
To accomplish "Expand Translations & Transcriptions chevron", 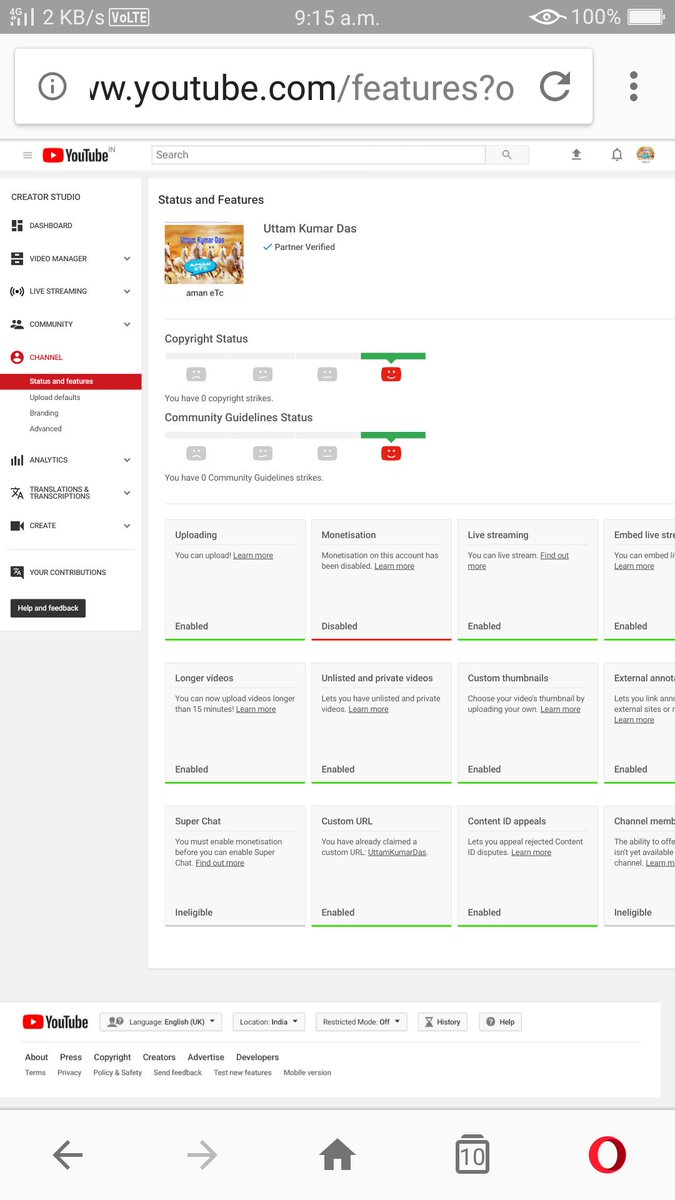I will coord(127,494).
